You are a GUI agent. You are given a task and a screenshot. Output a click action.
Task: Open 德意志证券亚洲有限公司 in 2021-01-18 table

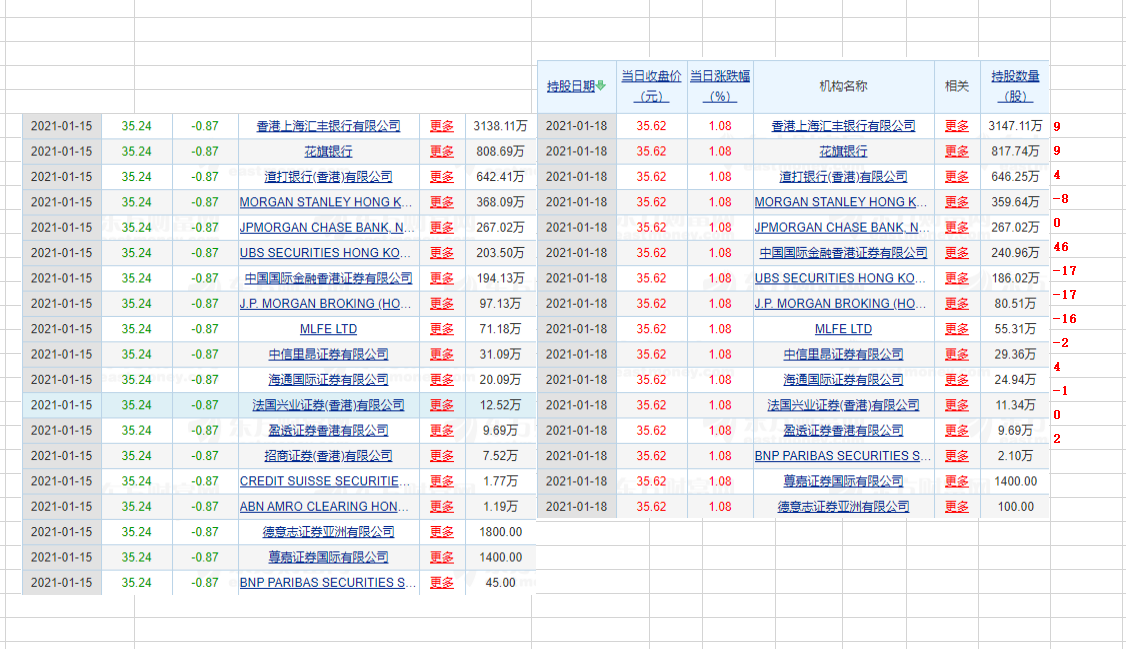843,506
